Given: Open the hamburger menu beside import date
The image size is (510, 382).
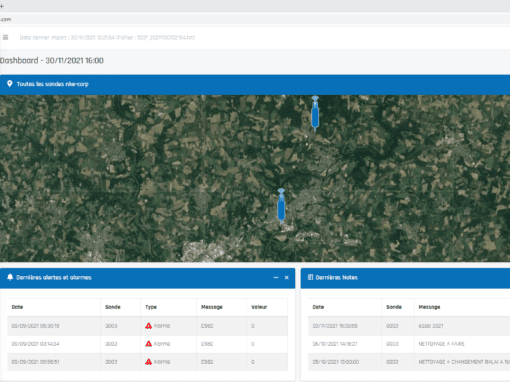Looking at the screenshot, I should click(x=5, y=37).
